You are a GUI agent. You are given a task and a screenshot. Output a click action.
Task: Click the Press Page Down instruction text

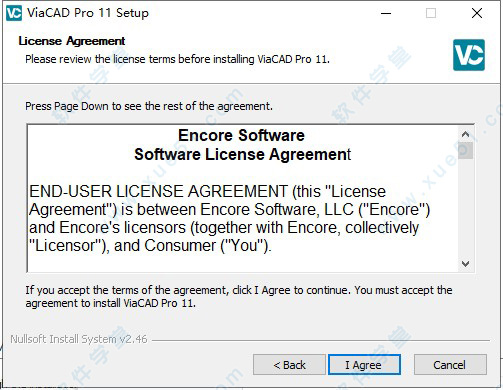coord(149,106)
